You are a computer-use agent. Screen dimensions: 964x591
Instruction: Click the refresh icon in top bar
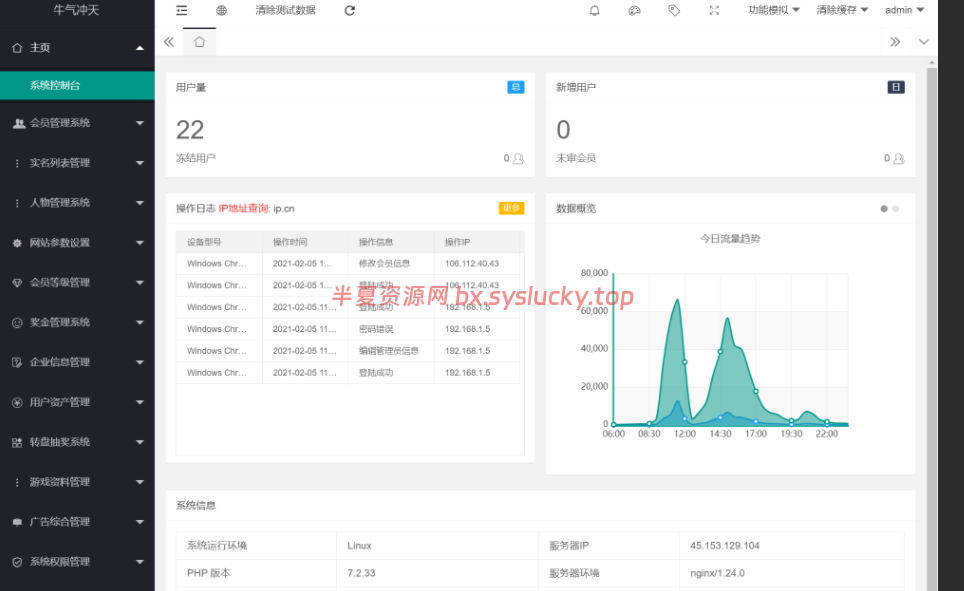click(x=349, y=10)
